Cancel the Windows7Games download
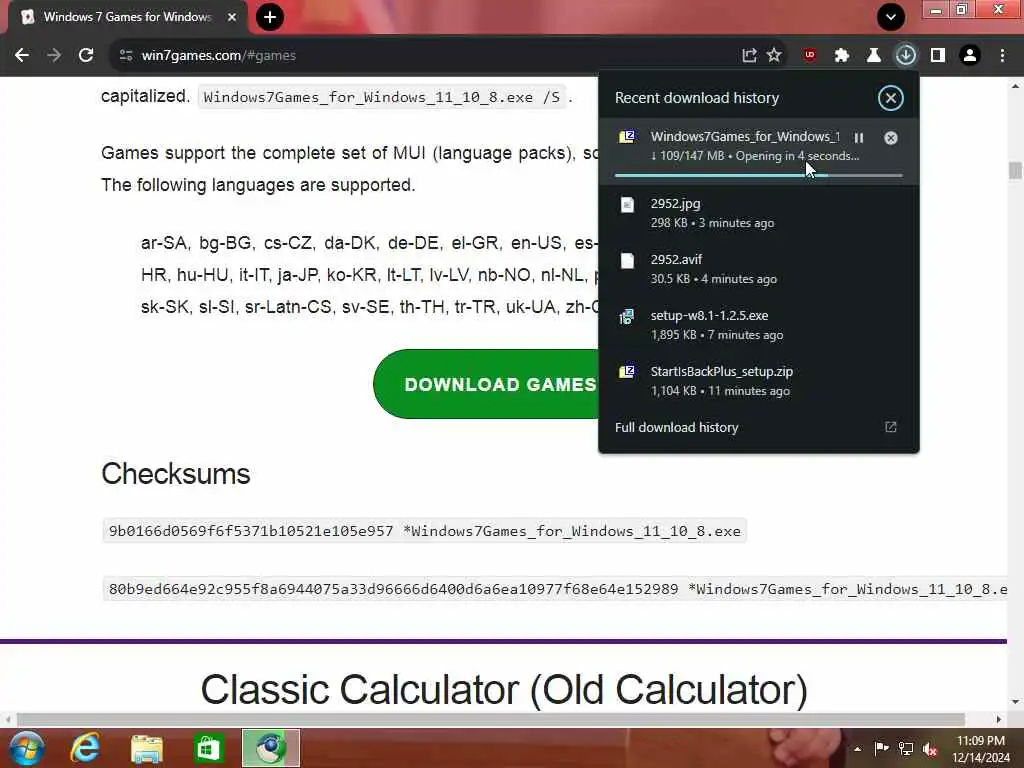Image resolution: width=1024 pixels, height=768 pixels. (x=891, y=138)
